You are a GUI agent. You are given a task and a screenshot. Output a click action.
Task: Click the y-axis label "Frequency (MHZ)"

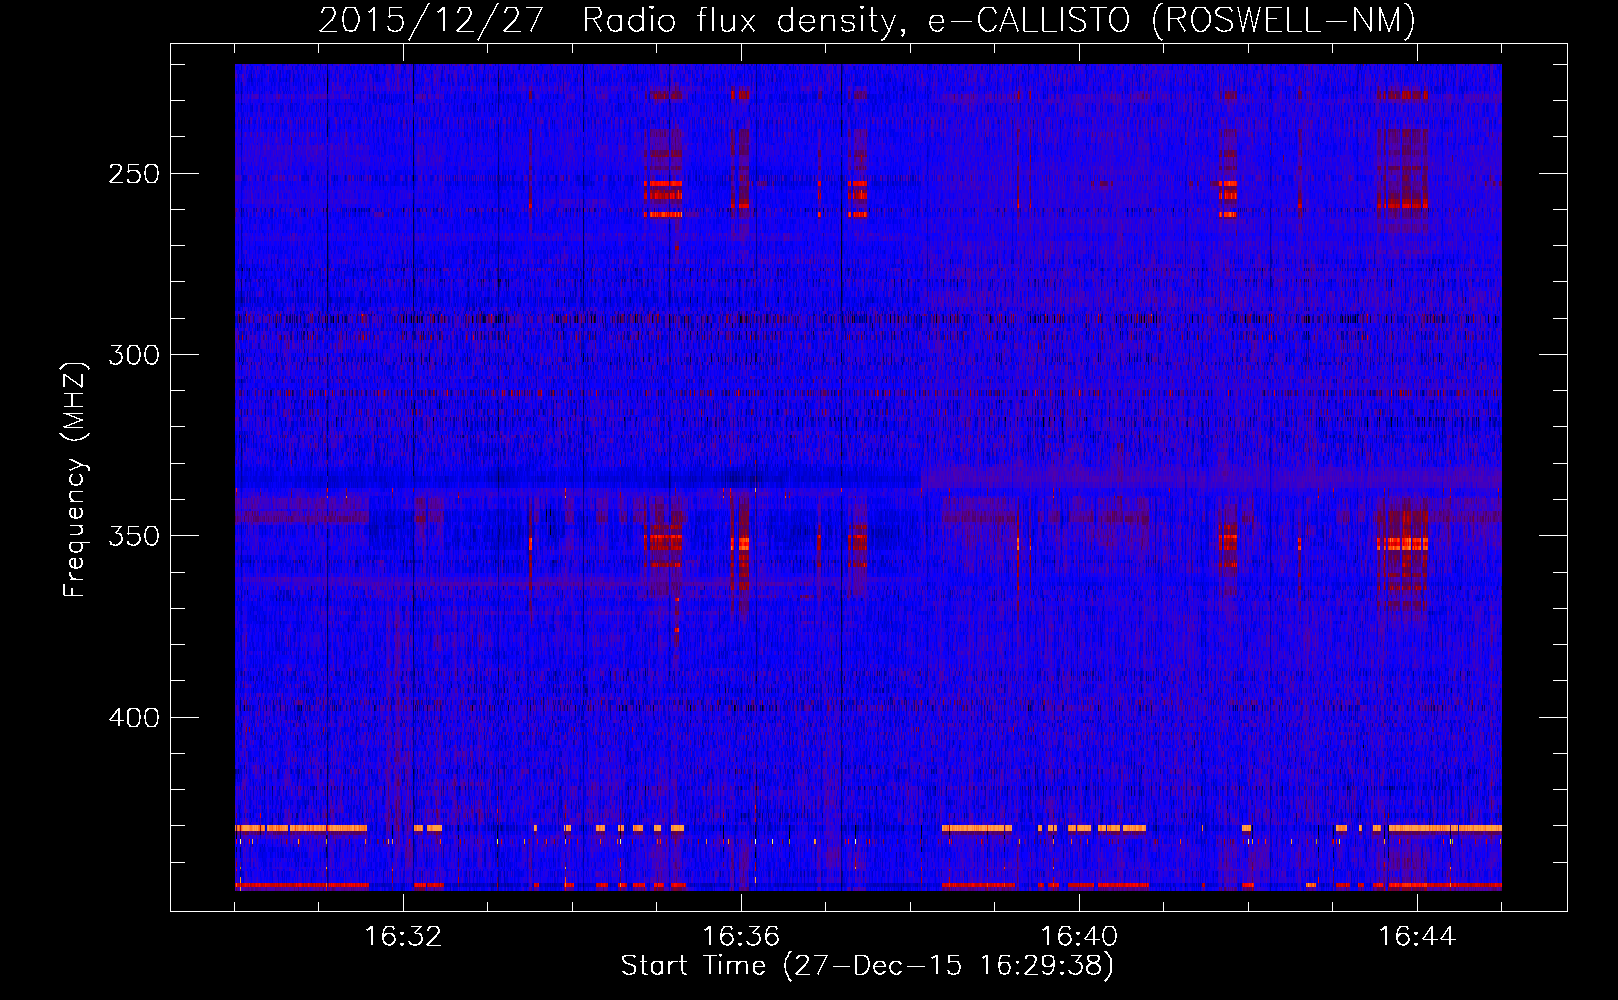[75, 480]
